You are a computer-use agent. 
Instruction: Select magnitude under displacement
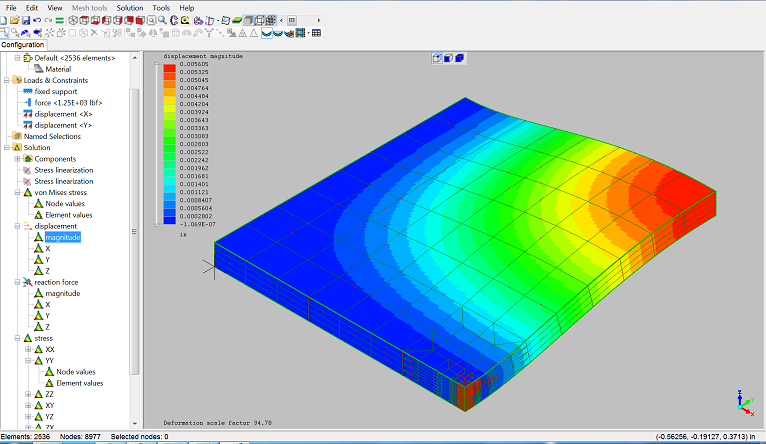[63, 237]
